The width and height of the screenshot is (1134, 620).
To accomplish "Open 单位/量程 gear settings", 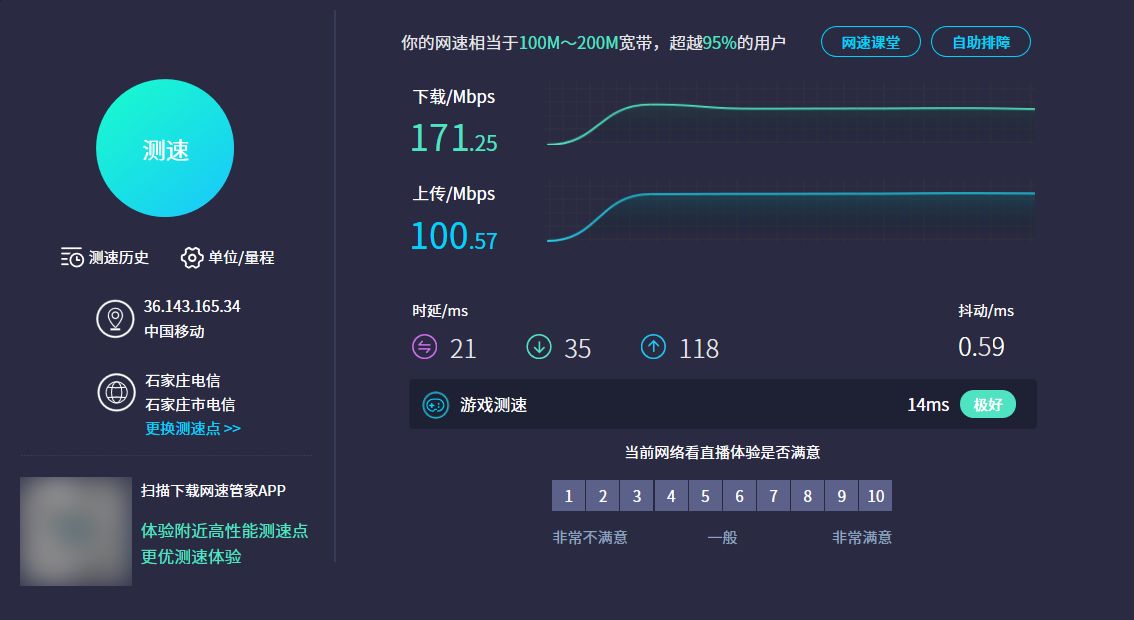I will pos(191,258).
